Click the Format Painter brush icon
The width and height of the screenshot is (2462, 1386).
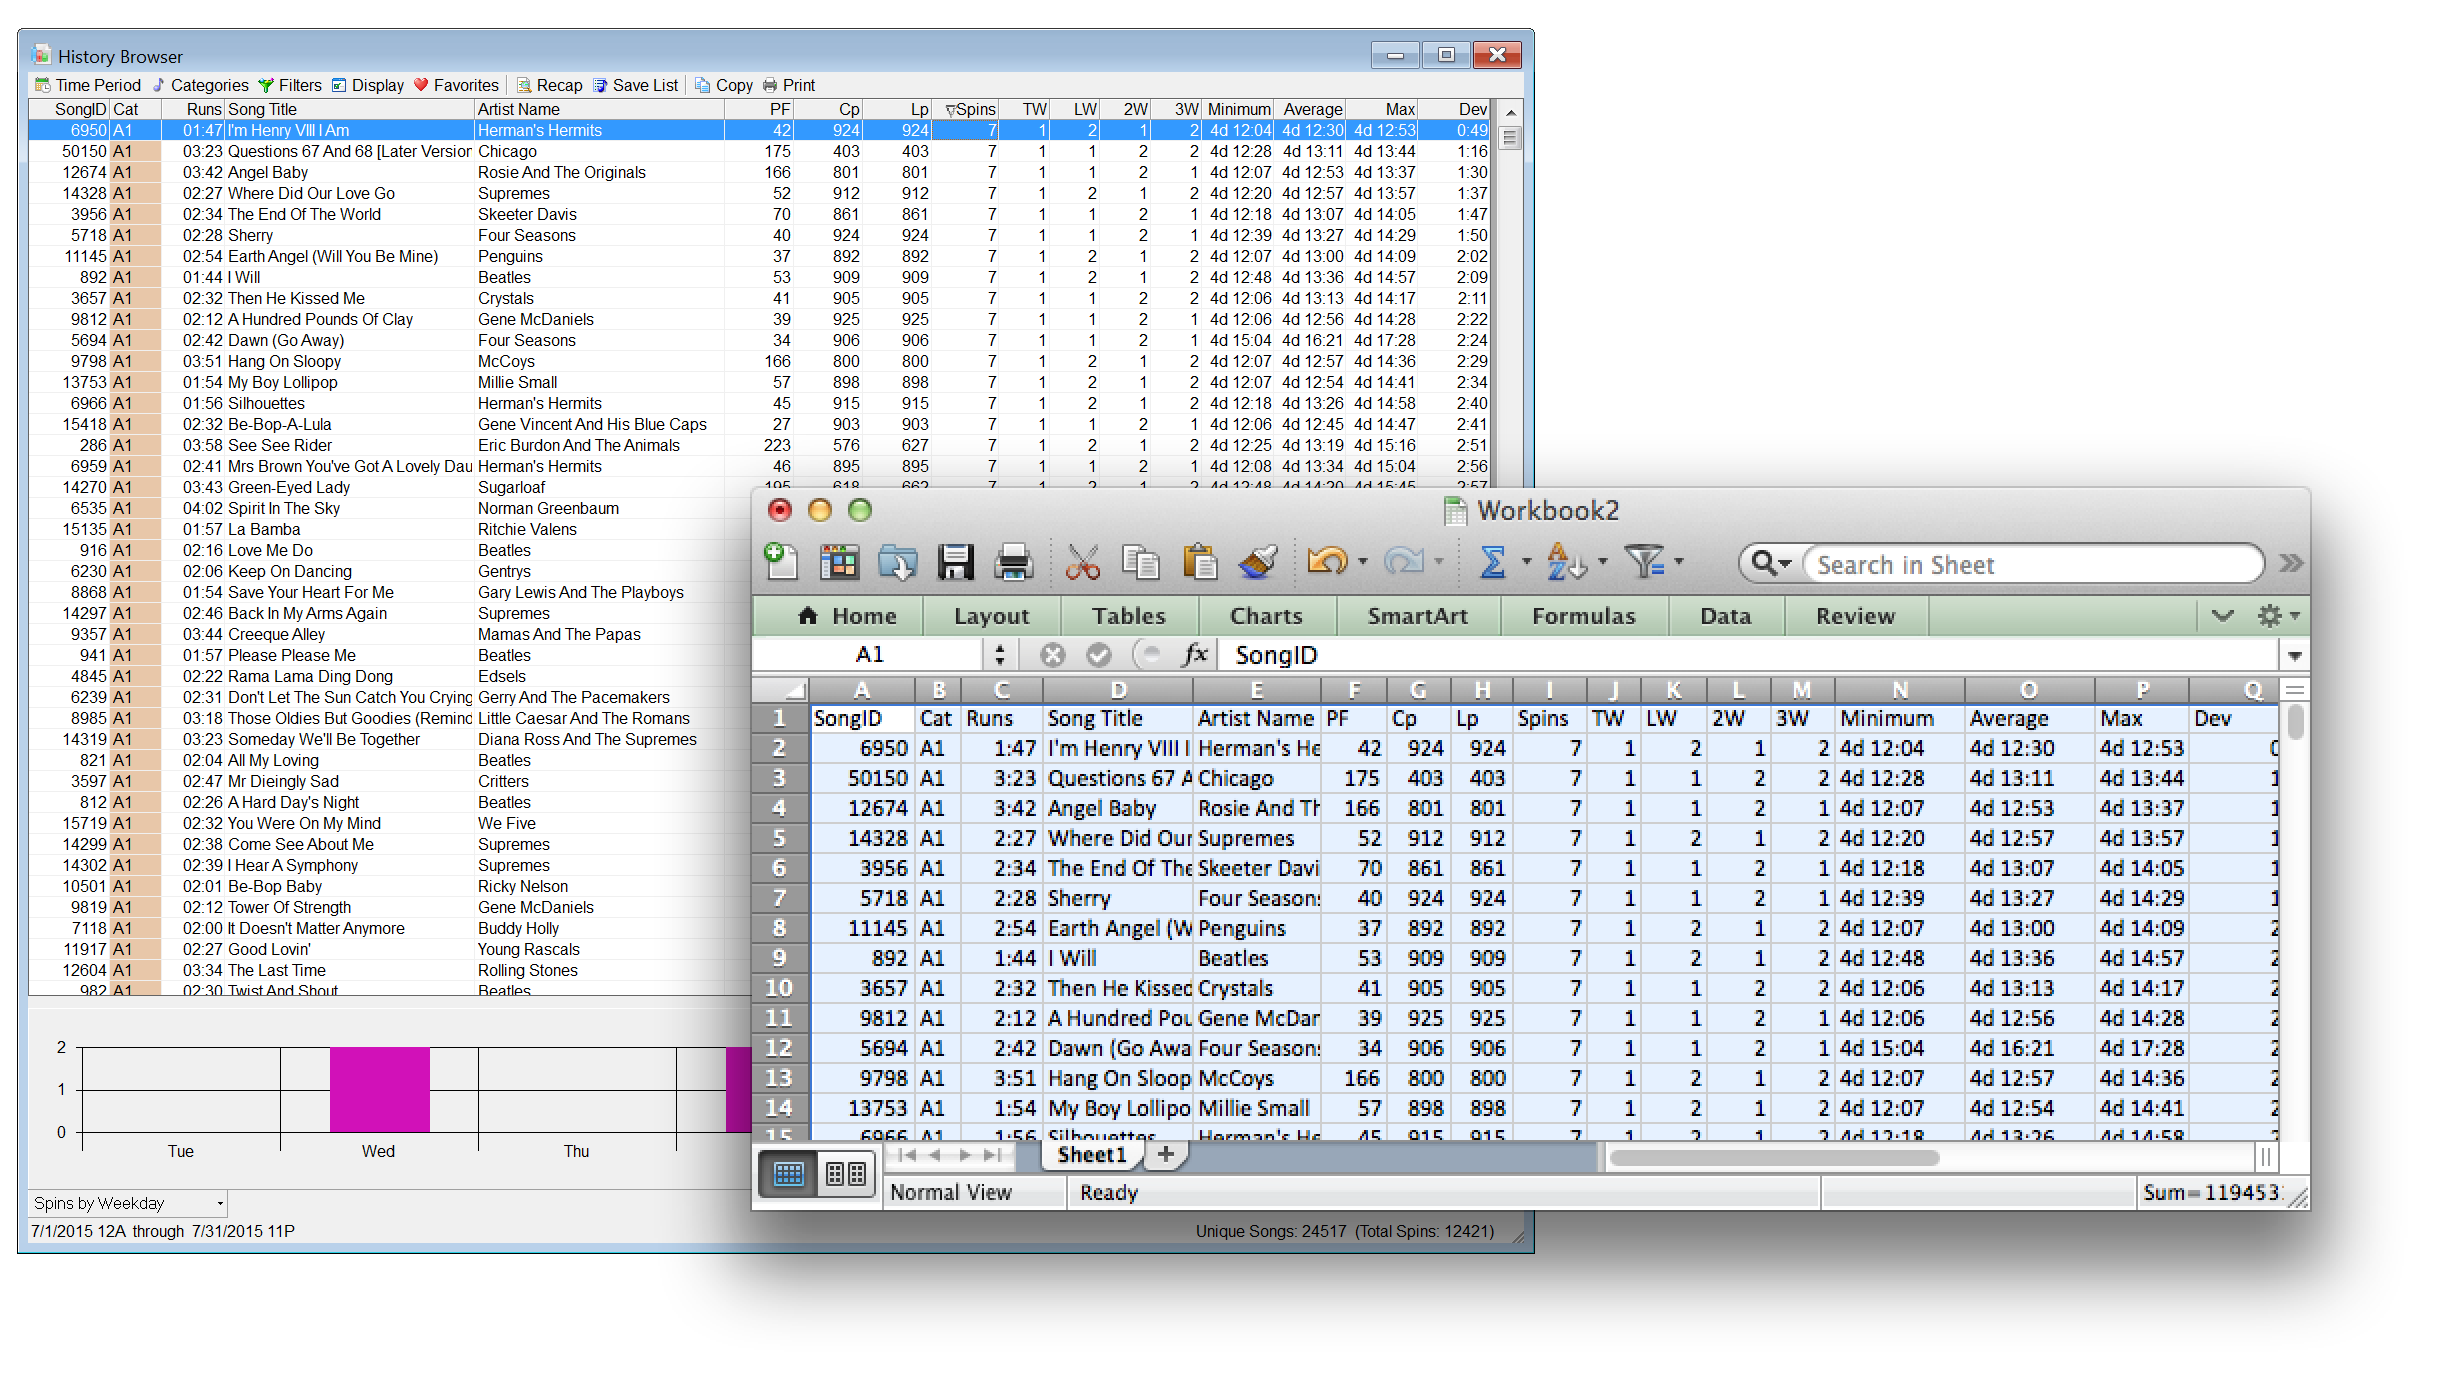click(1258, 563)
